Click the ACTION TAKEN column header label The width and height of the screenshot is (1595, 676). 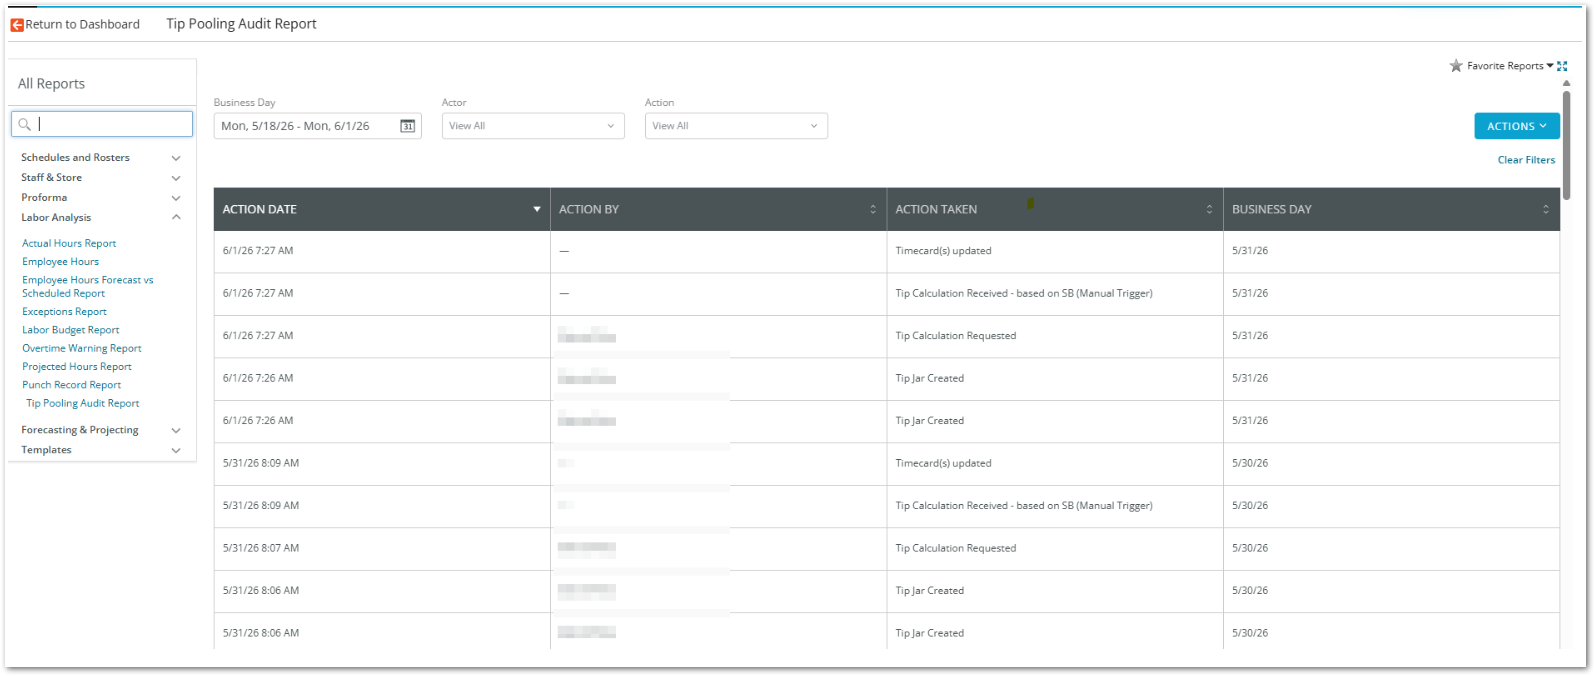[936, 209]
